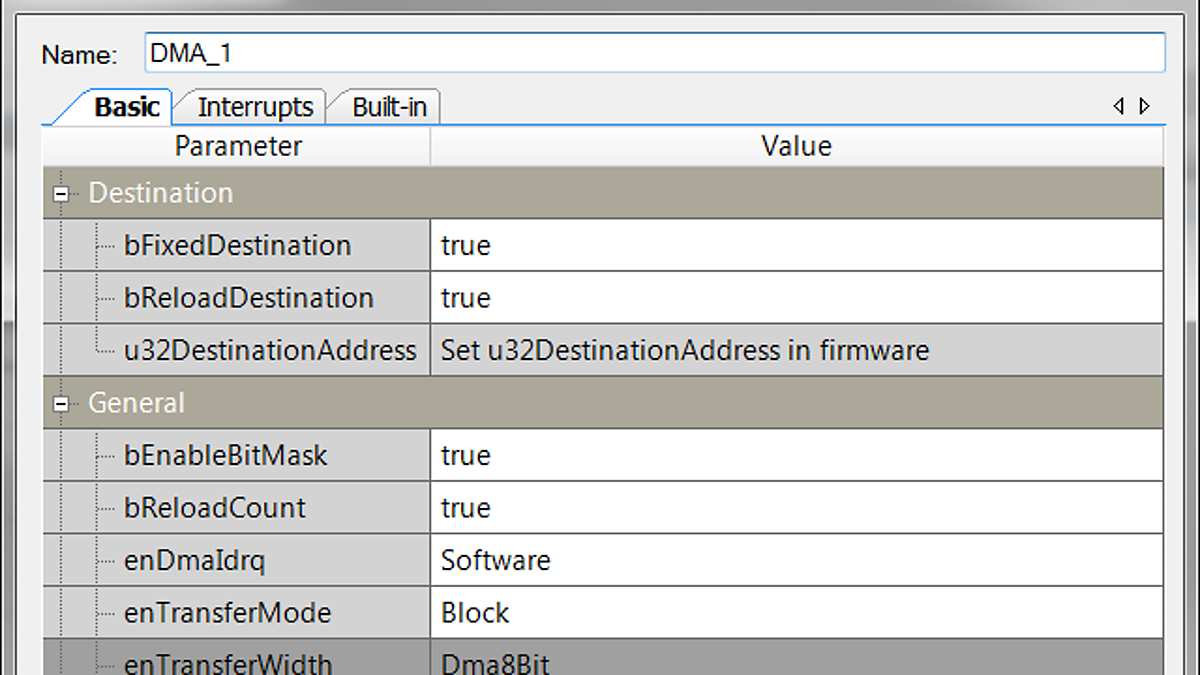Toggle bReloadDestination value

coord(700,297)
